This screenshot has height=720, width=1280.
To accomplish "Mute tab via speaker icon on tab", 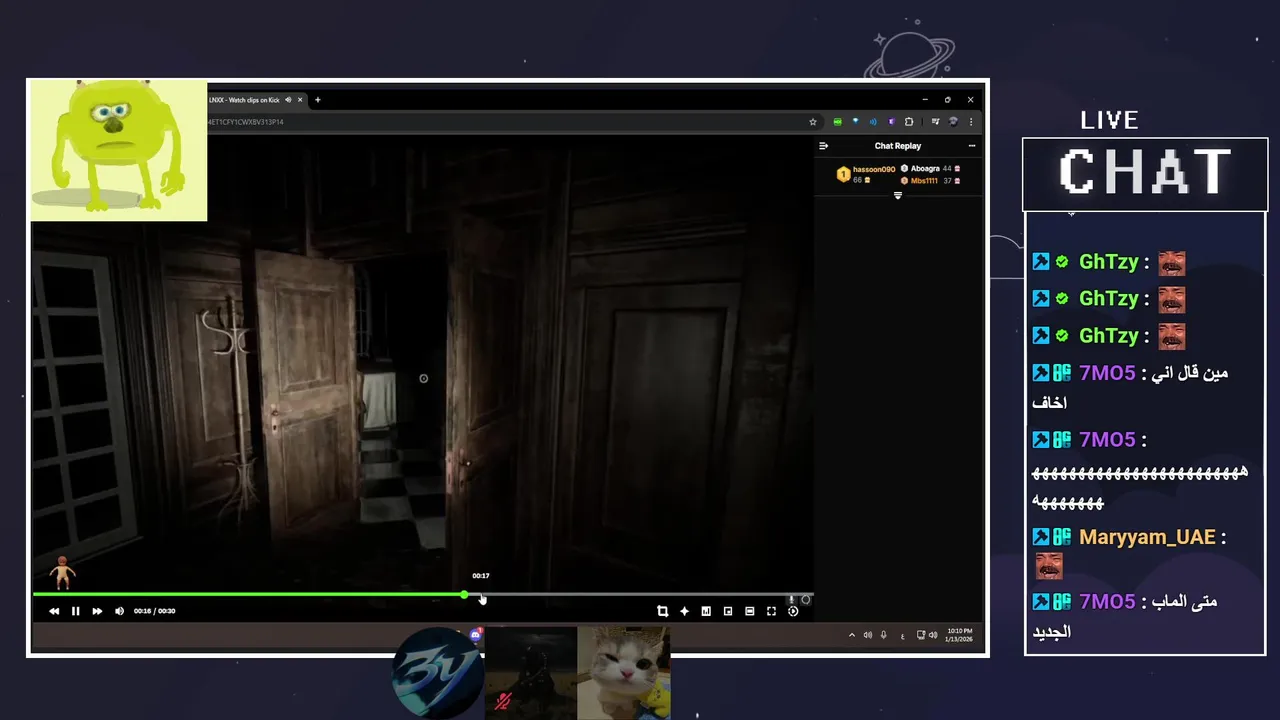I will (x=288, y=100).
